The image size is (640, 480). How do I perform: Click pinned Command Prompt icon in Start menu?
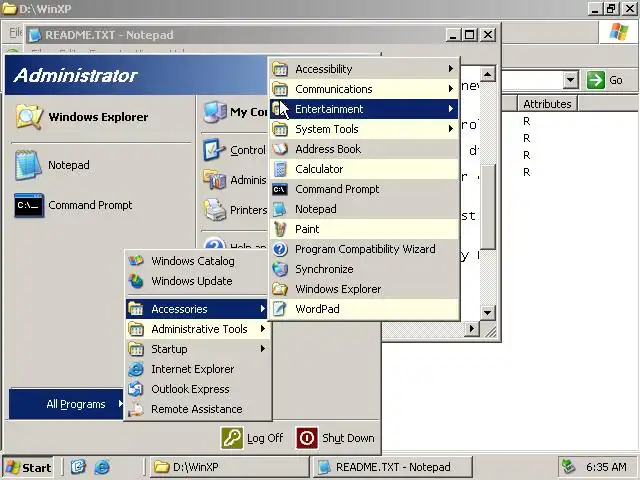[x=29, y=205]
